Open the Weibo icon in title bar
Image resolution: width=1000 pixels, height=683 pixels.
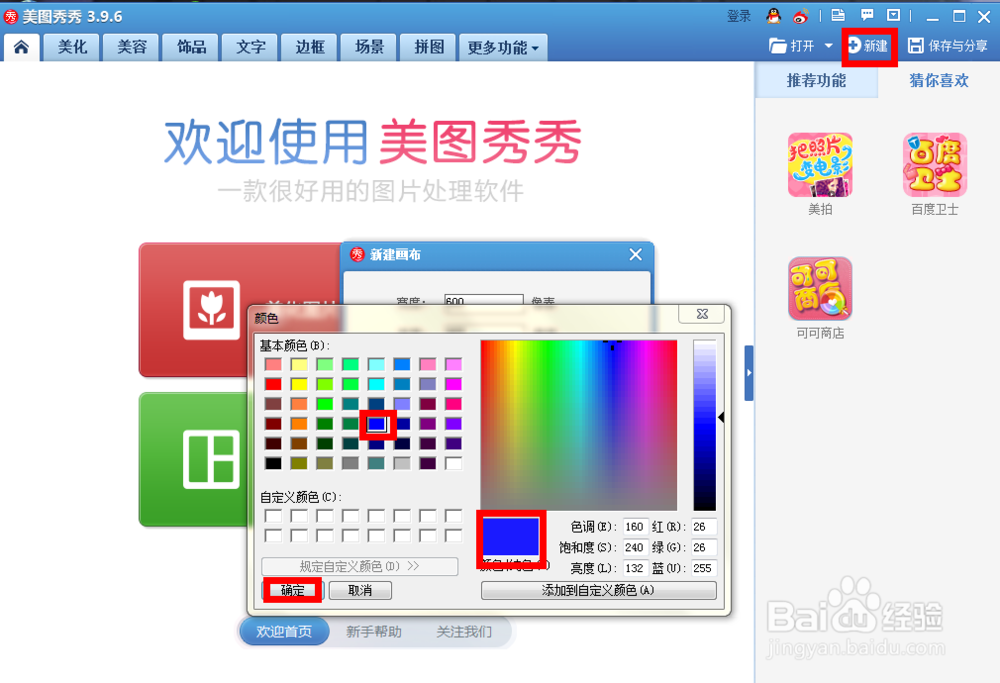[801, 16]
